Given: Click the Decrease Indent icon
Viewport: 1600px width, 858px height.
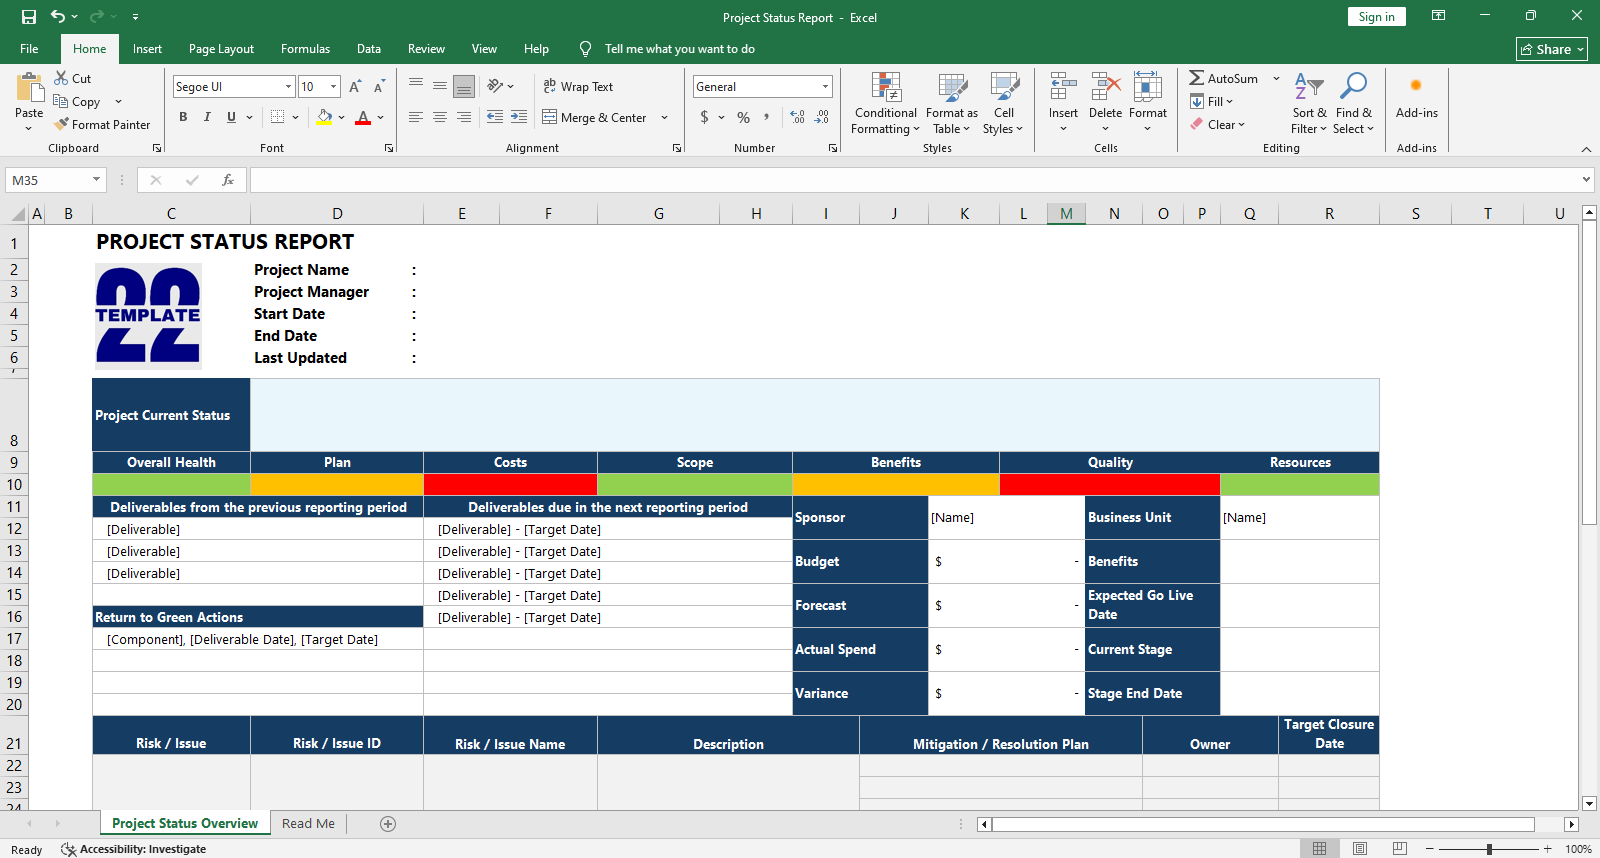Looking at the screenshot, I should coord(495,117).
